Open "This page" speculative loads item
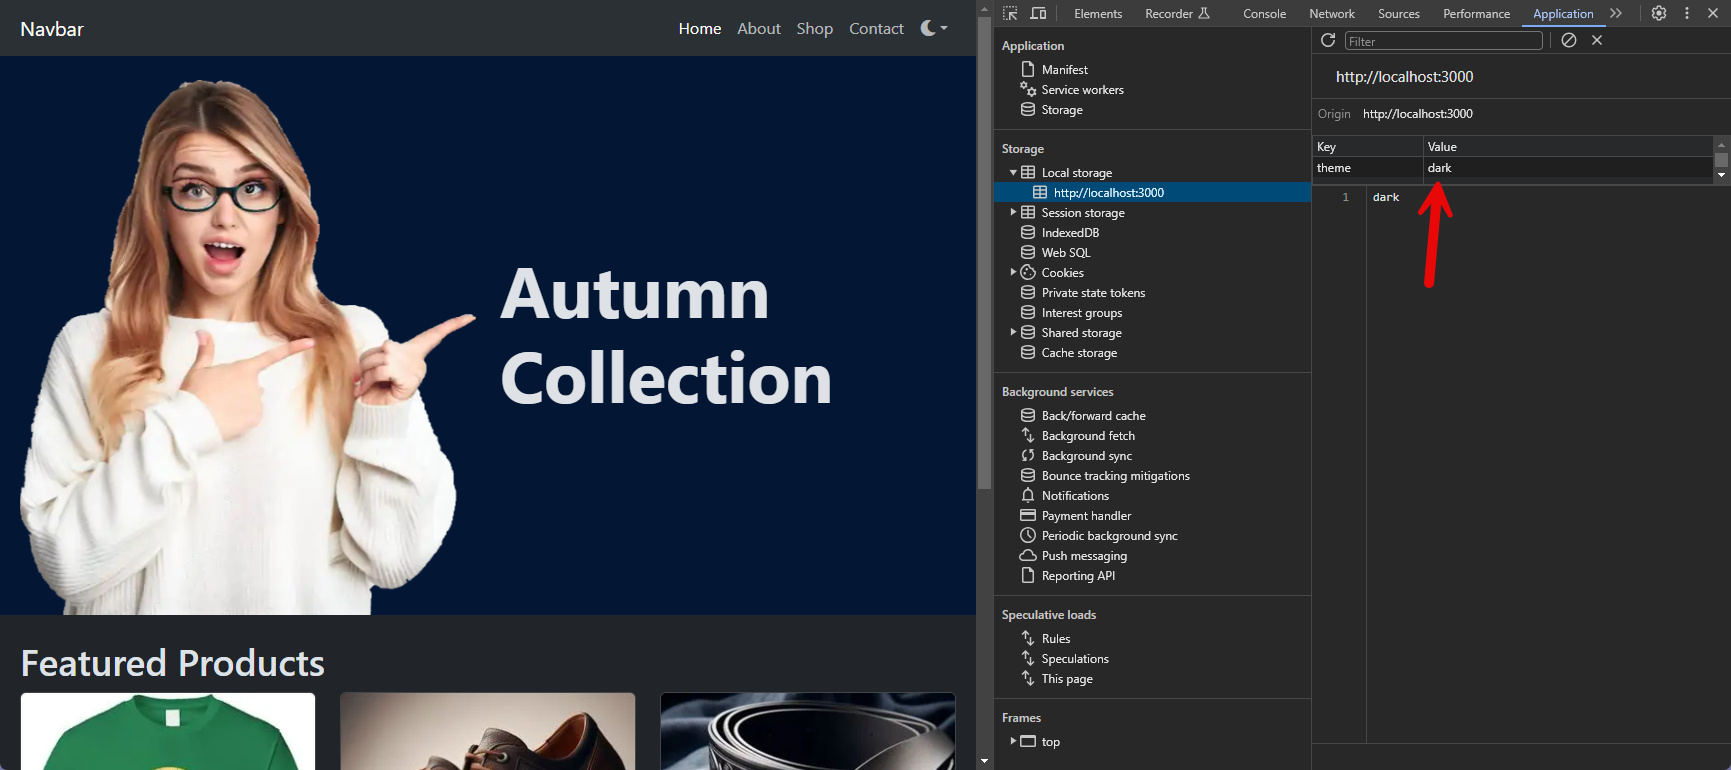Screen dimensions: 1731x770 tap(1066, 679)
